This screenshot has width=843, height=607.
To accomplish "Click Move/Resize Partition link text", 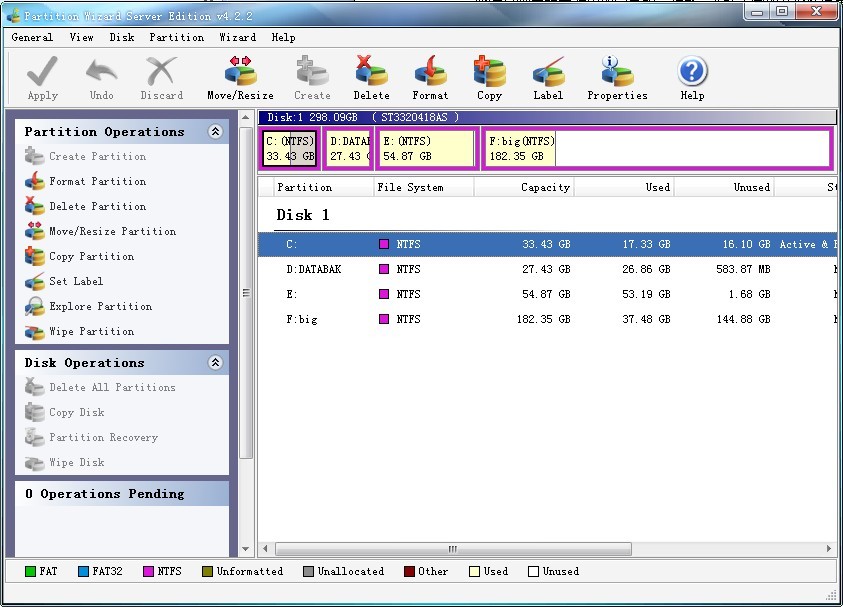I will [x=112, y=231].
